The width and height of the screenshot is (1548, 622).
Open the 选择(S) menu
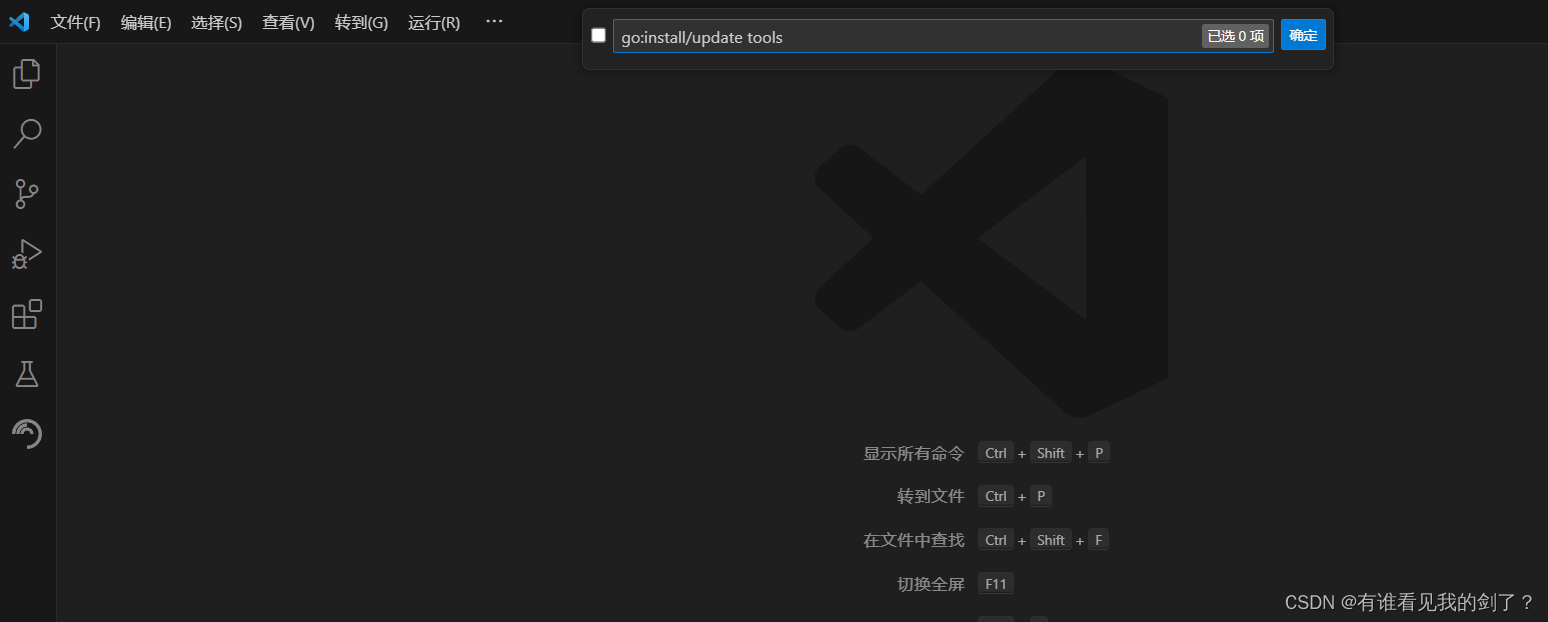216,22
